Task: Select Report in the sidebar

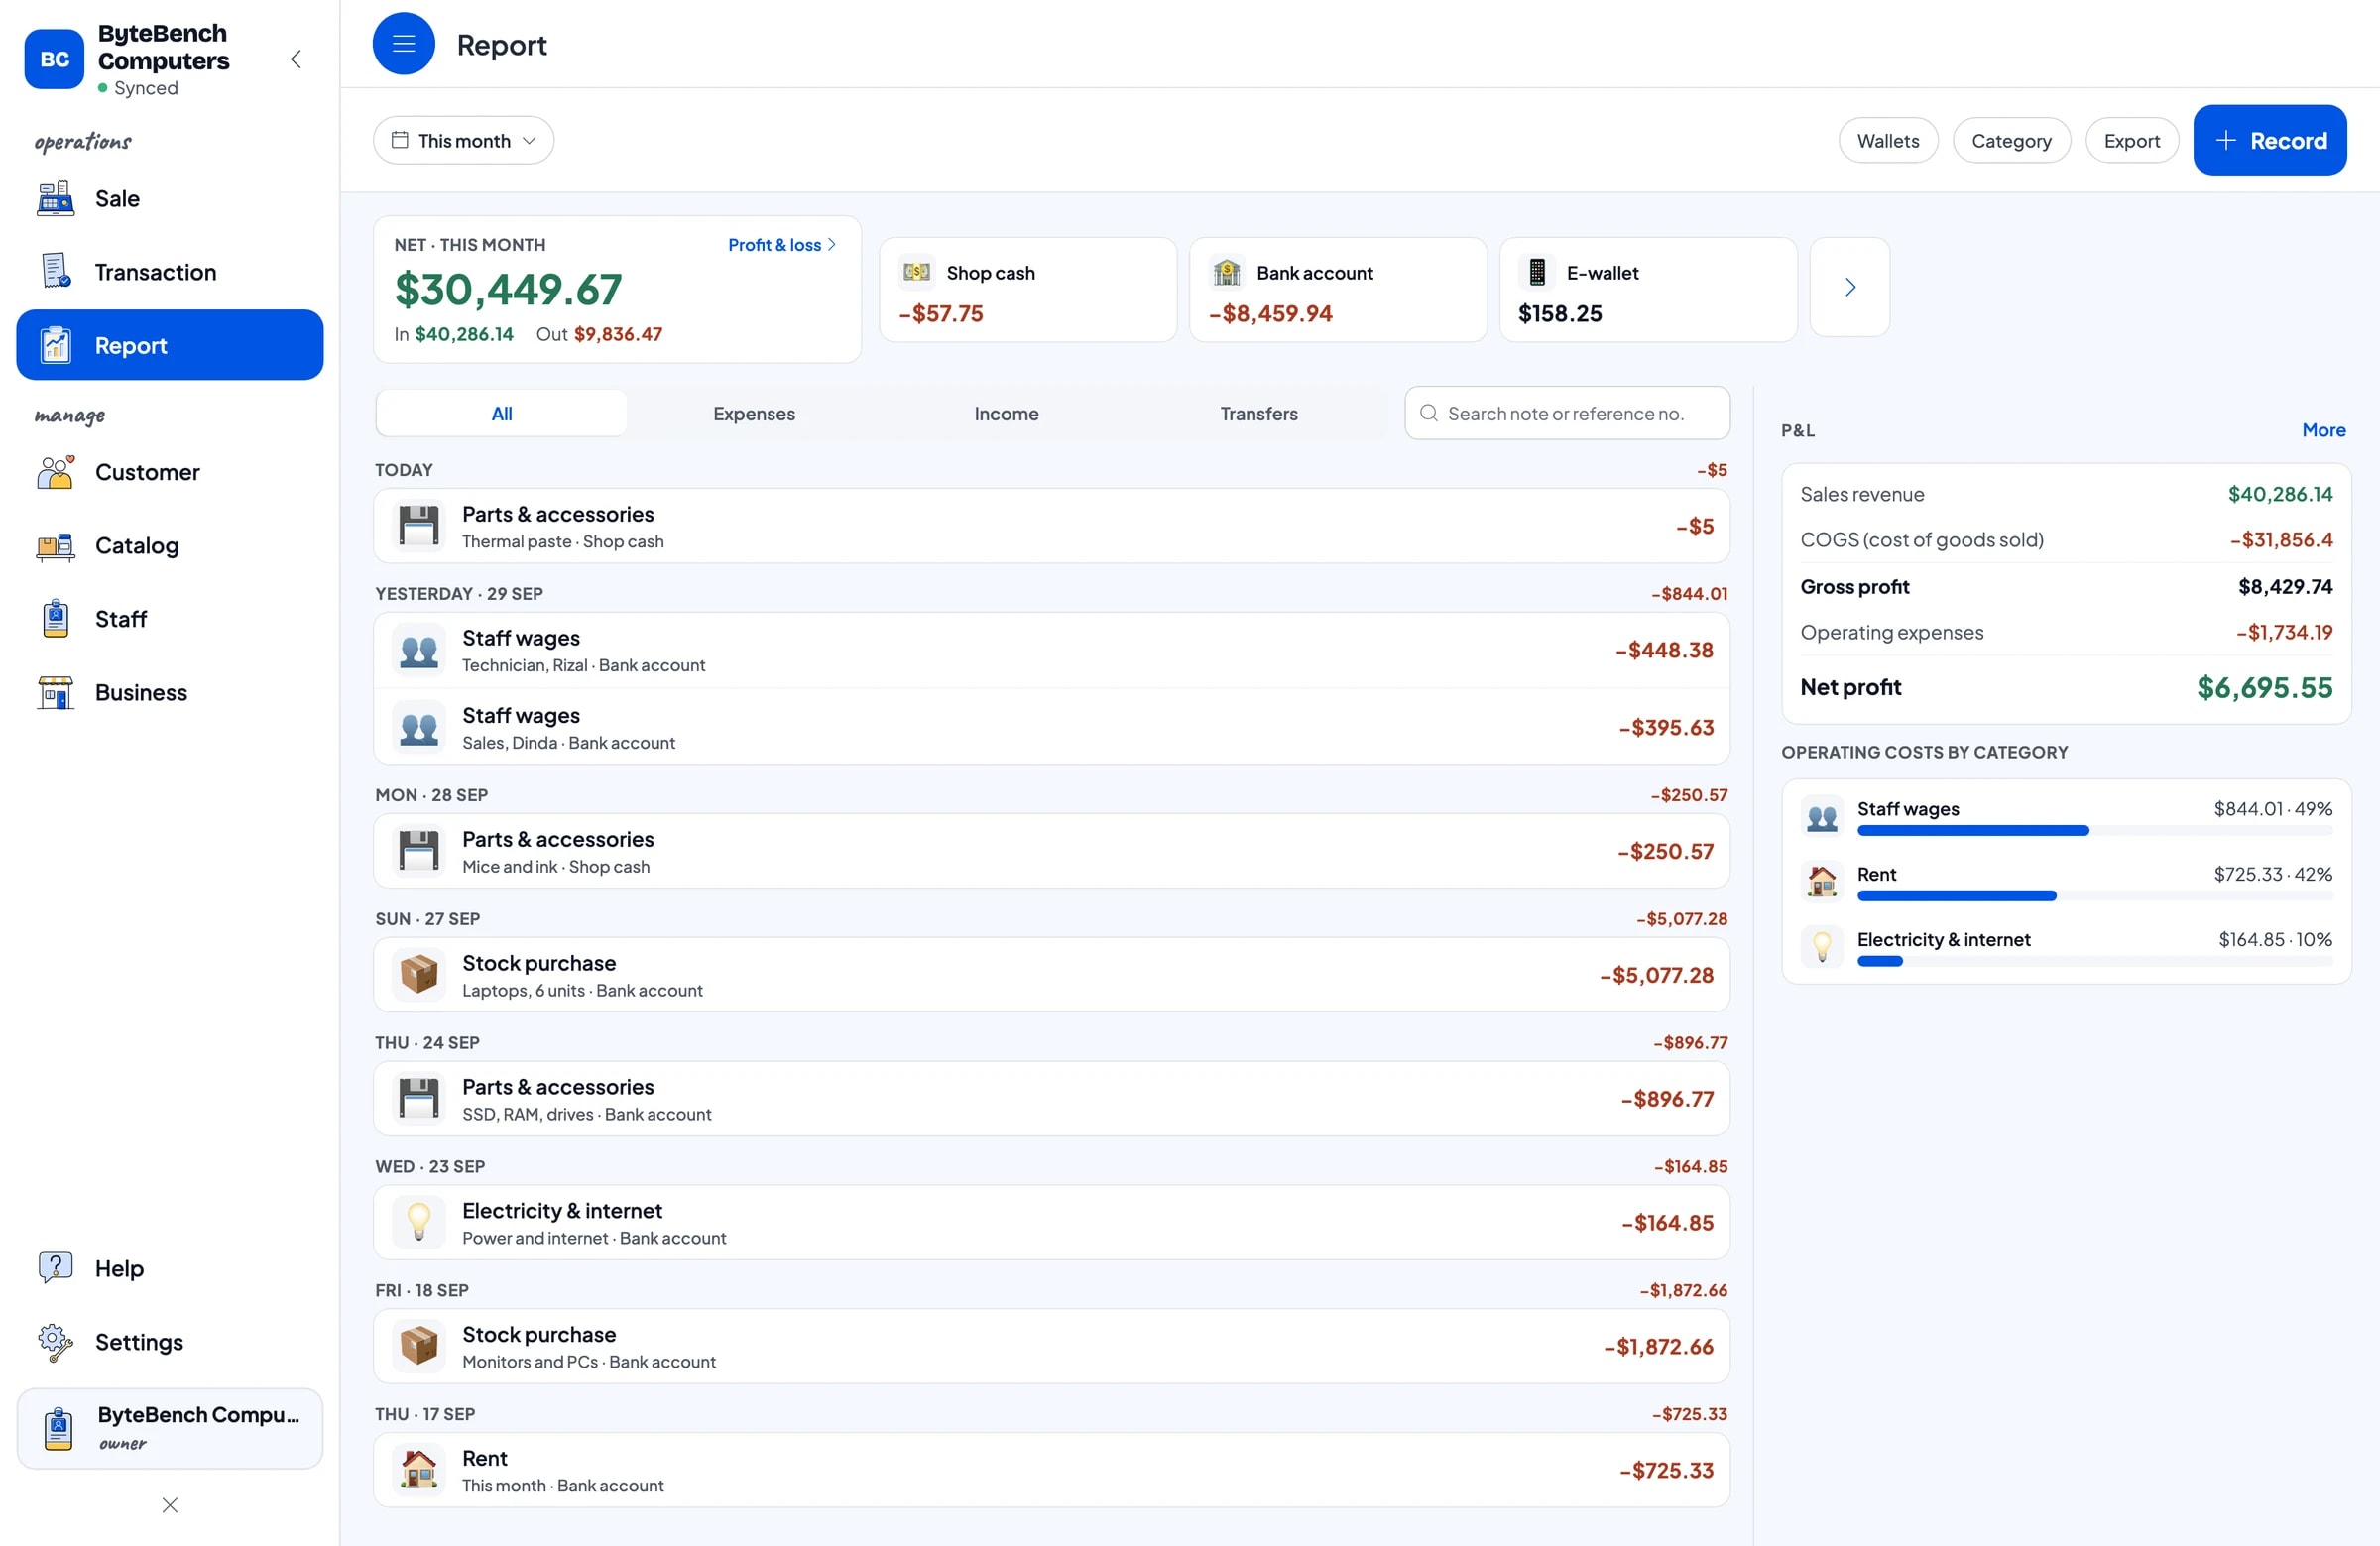Action: (x=170, y=345)
